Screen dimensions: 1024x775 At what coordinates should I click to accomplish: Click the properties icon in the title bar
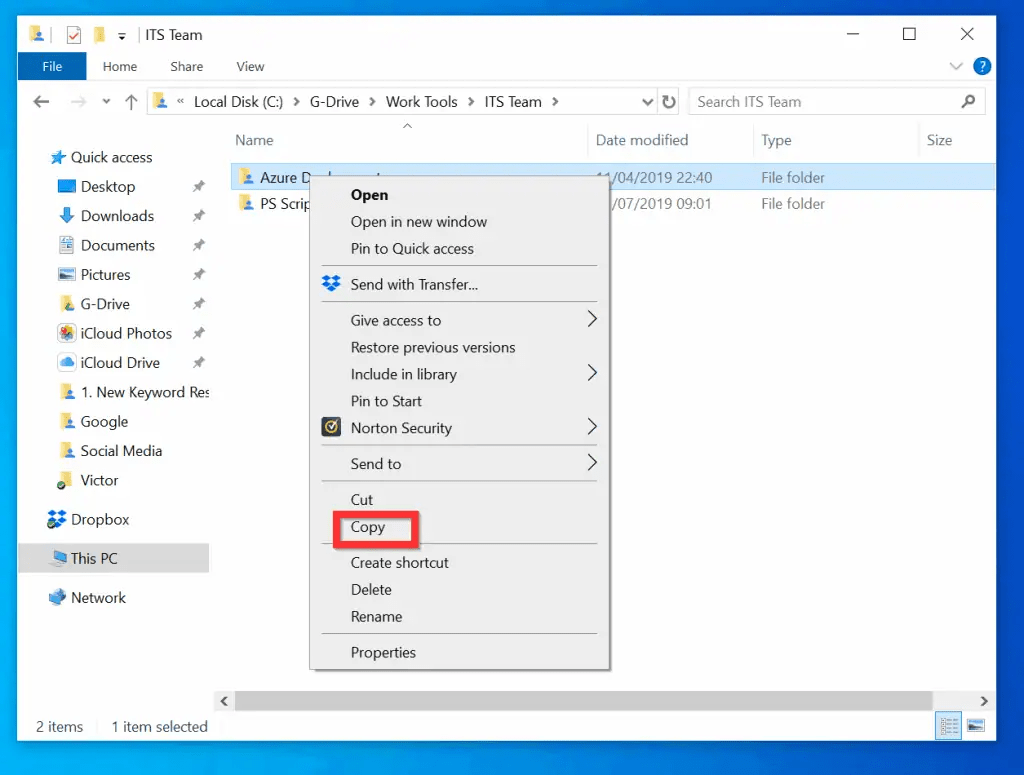73,33
